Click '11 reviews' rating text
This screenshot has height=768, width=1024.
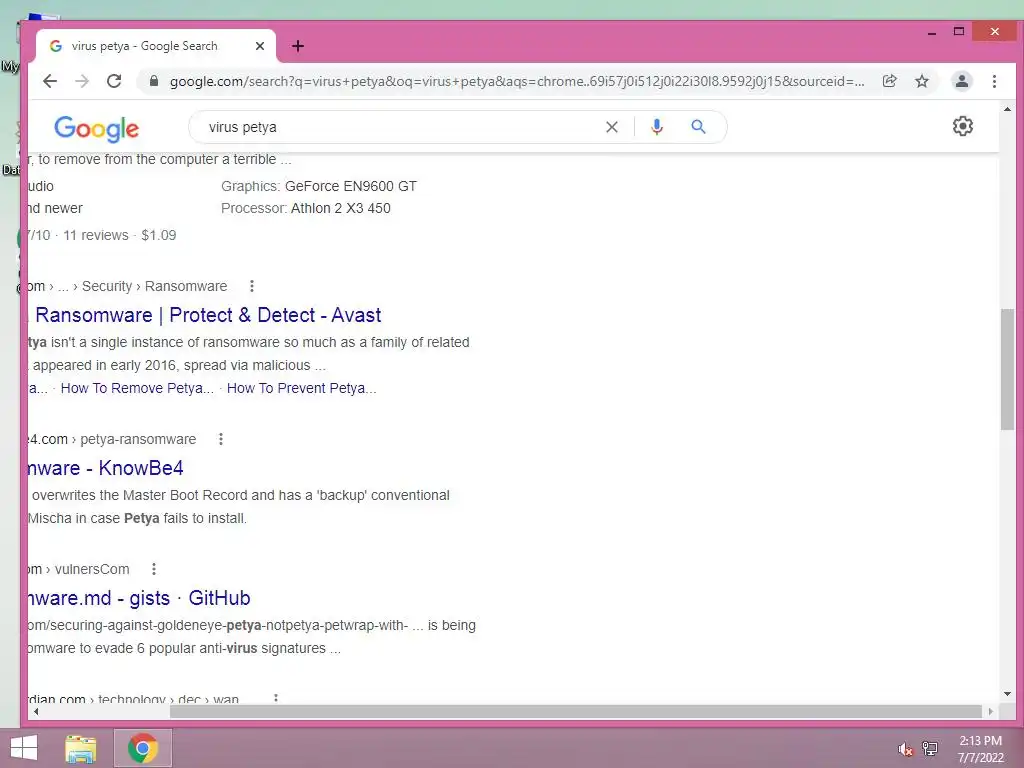[96, 235]
